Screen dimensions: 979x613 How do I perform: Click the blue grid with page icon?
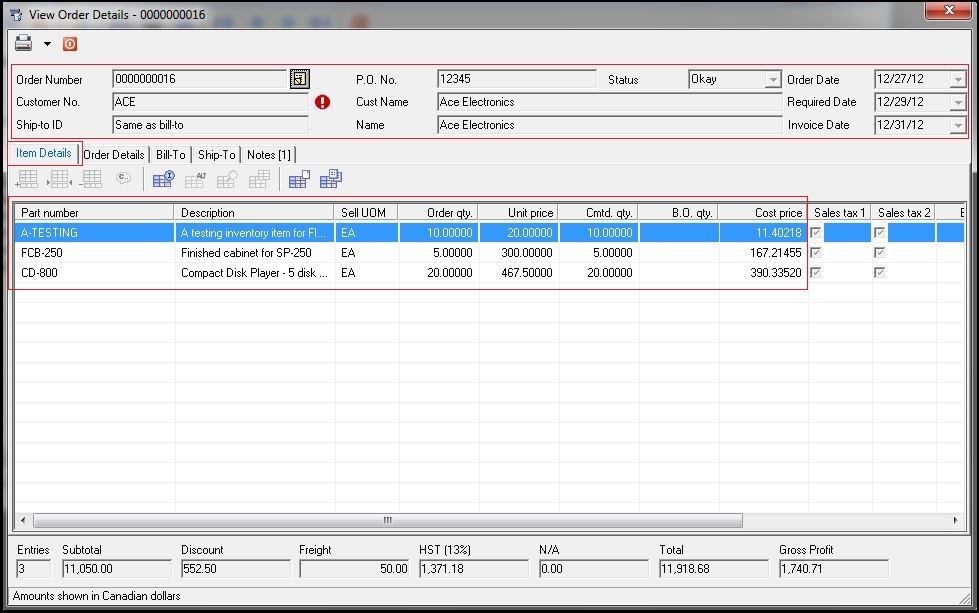point(299,179)
